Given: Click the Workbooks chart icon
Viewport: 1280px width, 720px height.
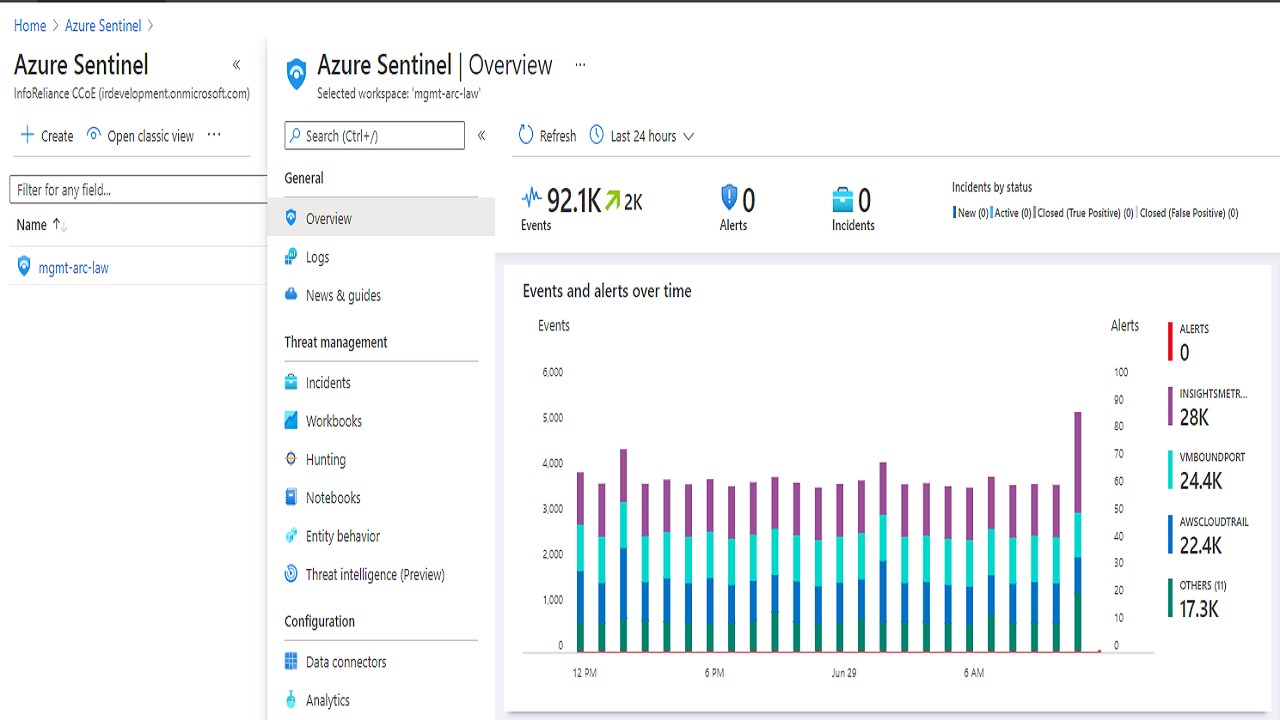Looking at the screenshot, I should point(291,421).
